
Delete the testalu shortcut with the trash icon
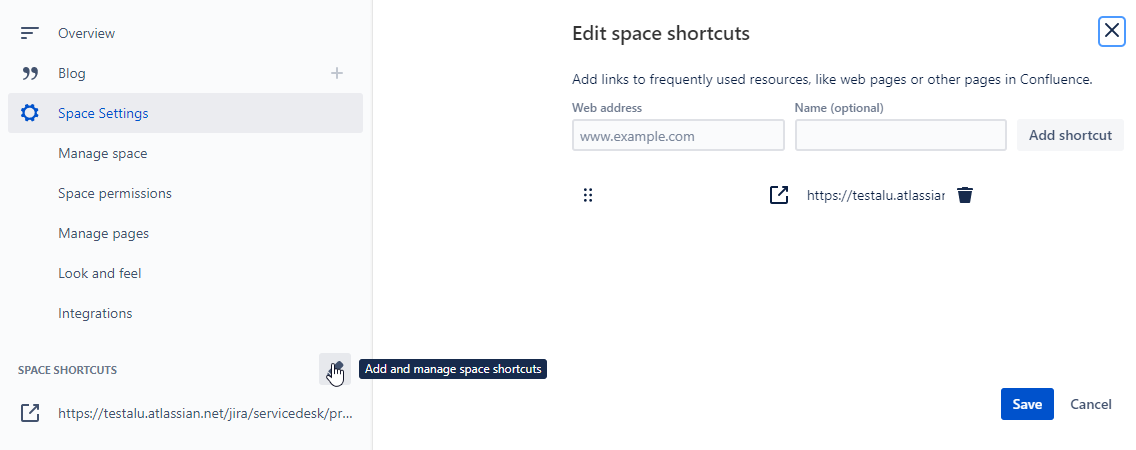pyautogui.click(x=964, y=195)
